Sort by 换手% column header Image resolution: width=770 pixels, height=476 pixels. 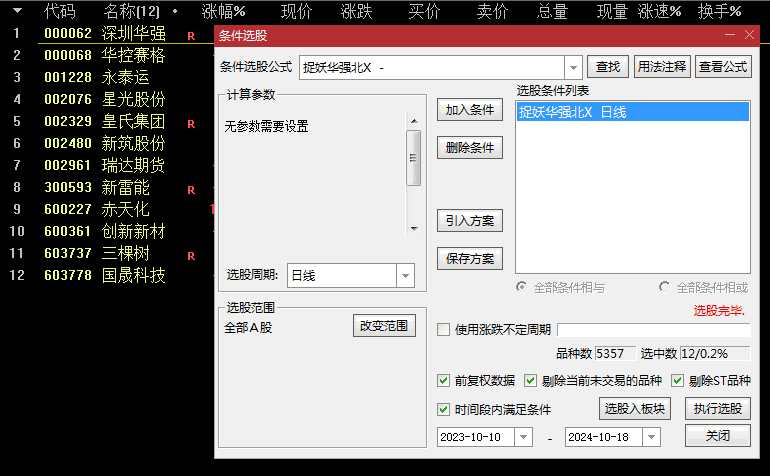click(x=719, y=11)
